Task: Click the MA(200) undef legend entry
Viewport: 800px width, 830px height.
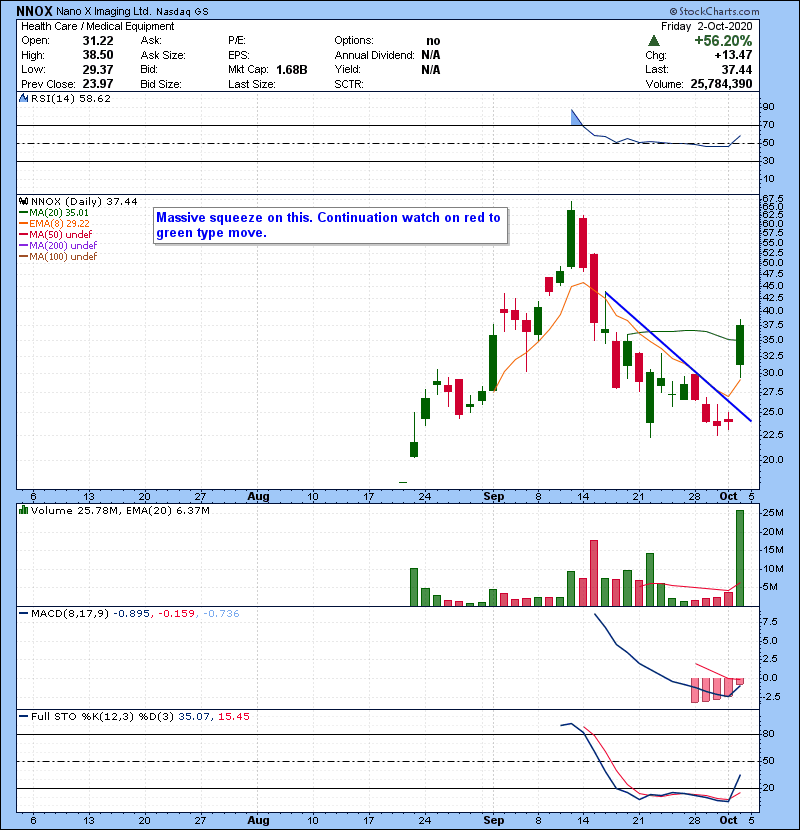Action: [x=58, y=246]
